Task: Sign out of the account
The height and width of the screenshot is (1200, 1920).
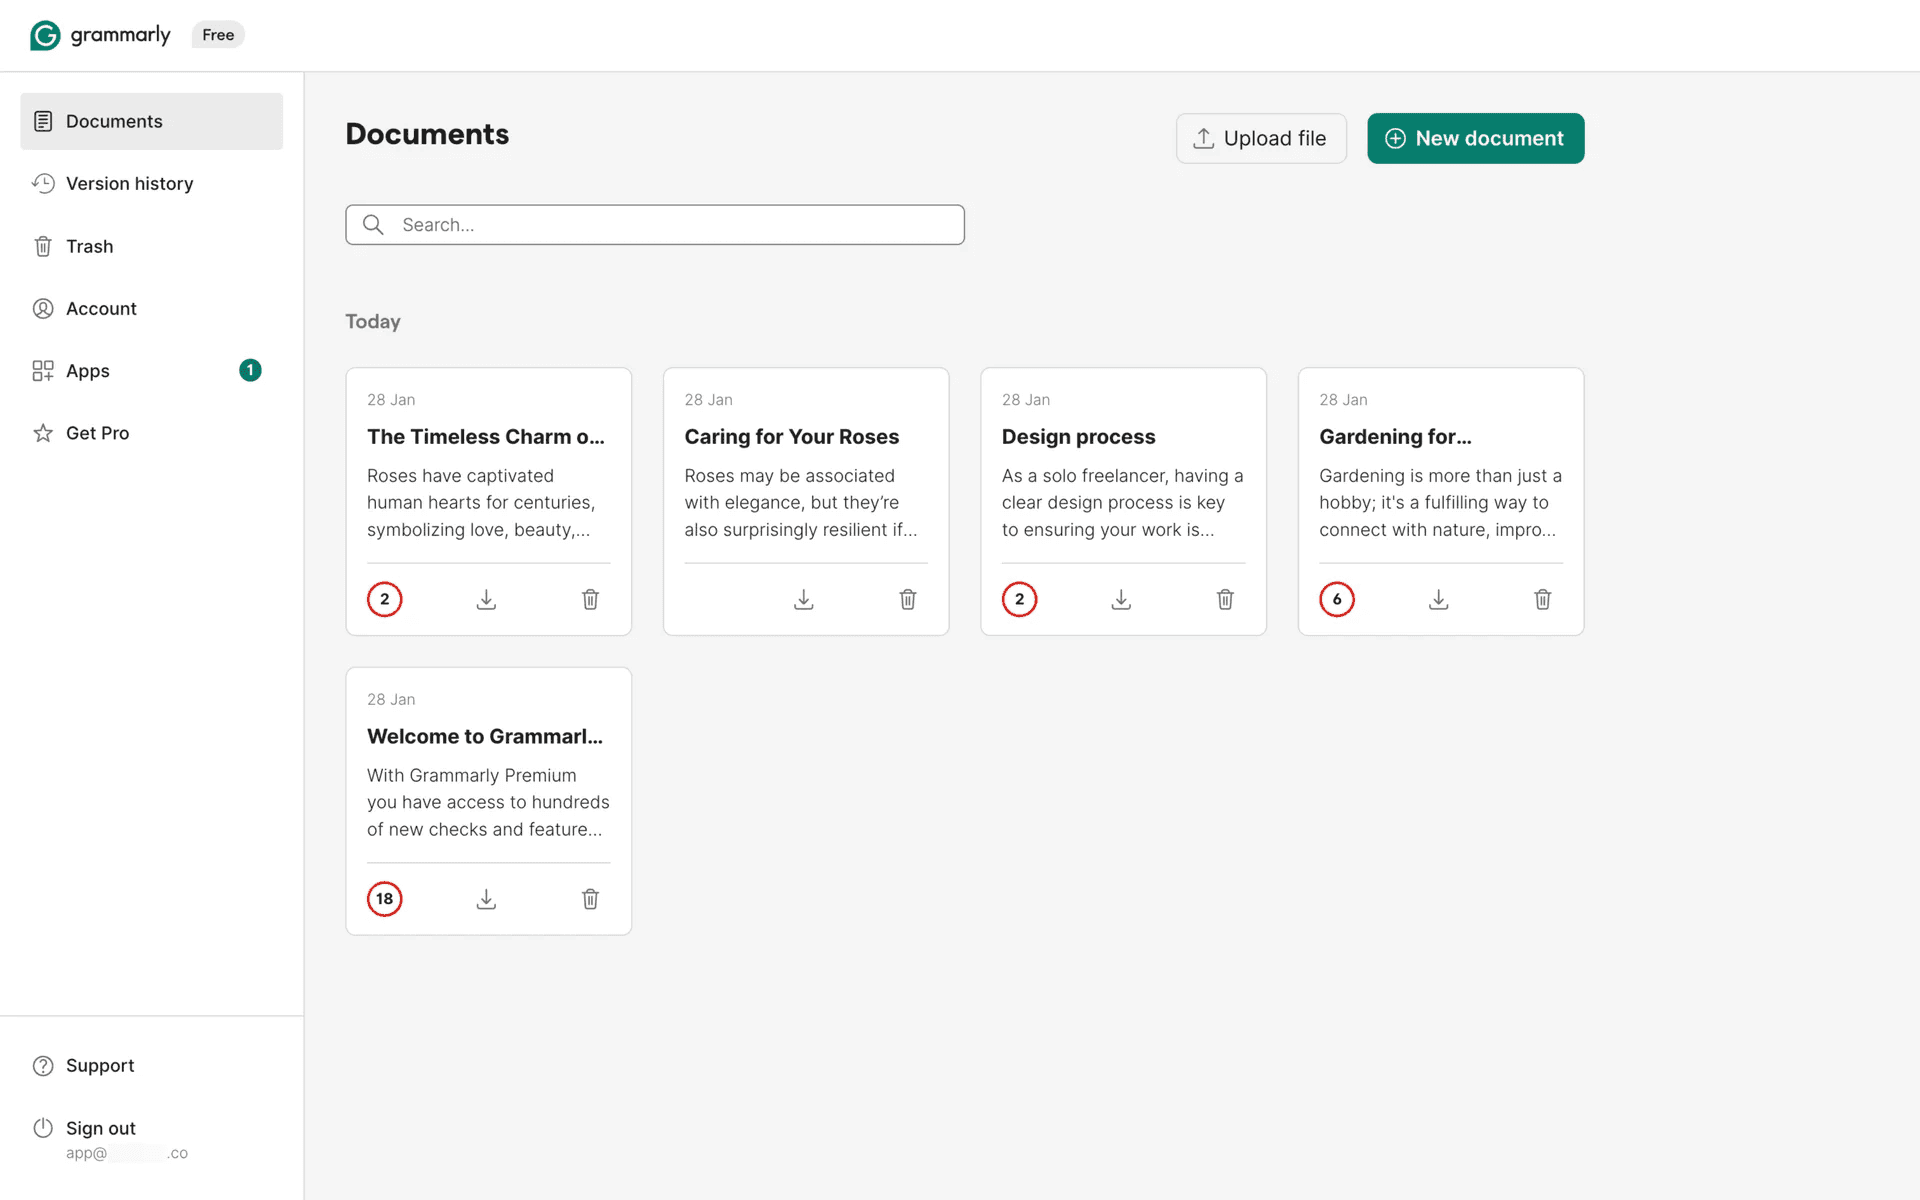Action: point(100,1128)
